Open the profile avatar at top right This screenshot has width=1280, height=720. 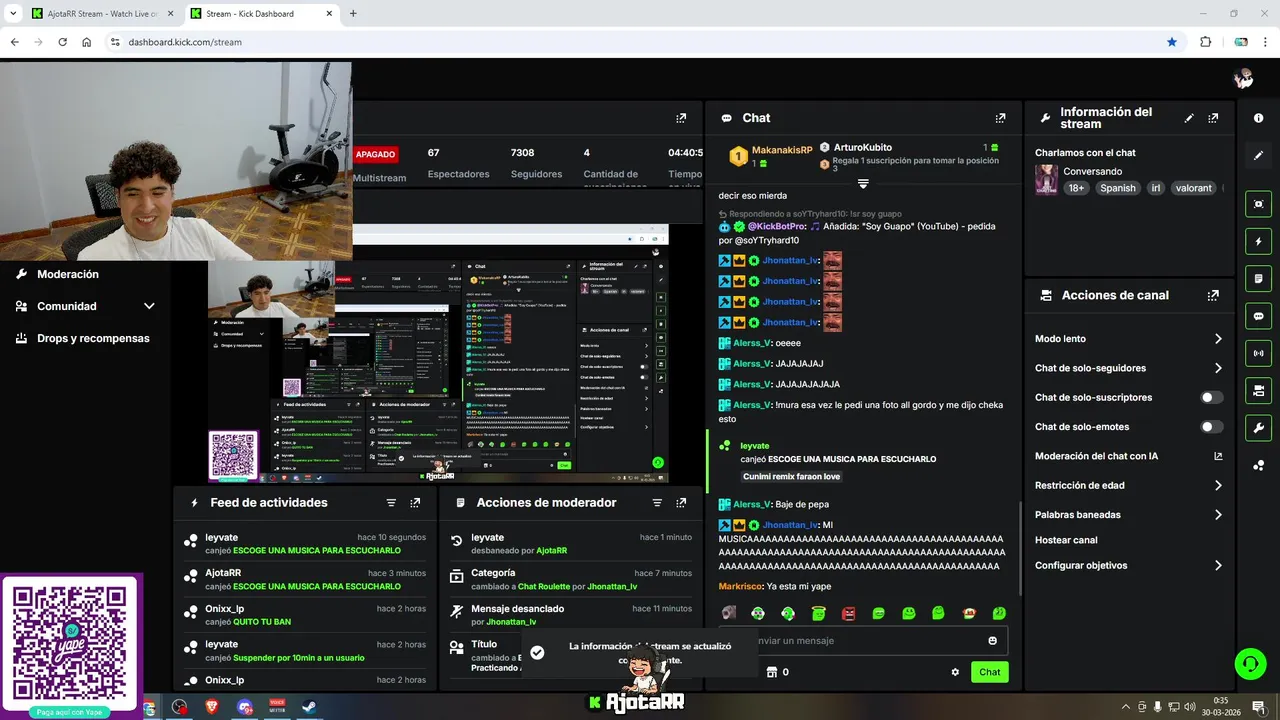click(1243, 79)
